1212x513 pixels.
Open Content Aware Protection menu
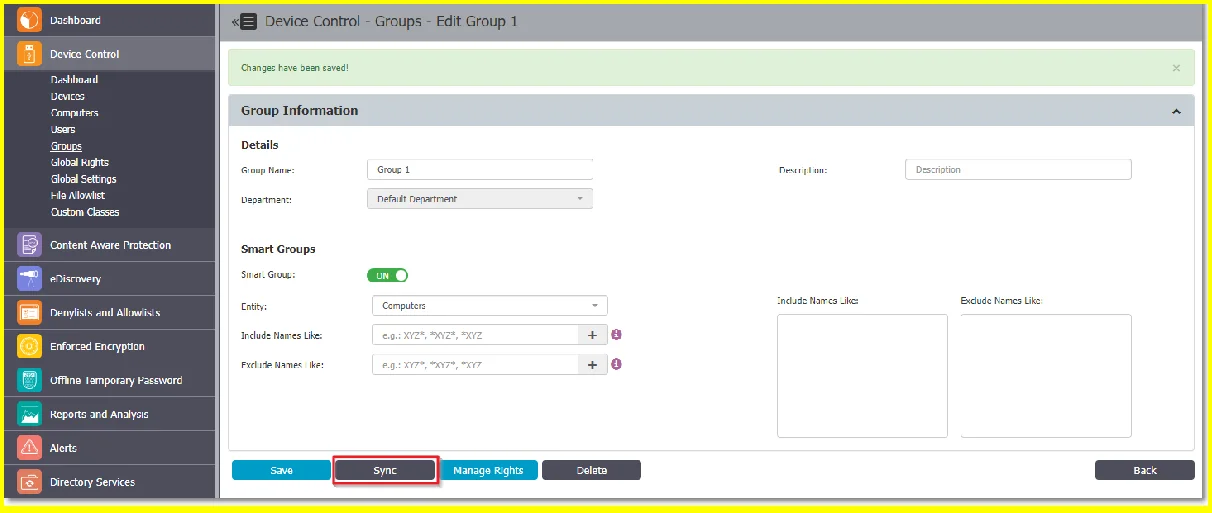108,245
